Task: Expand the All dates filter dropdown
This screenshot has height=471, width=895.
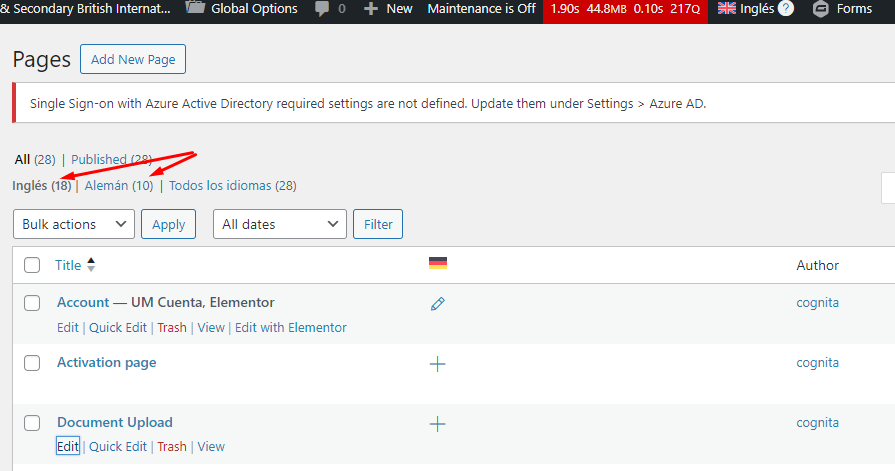Action: pyautogui.click(x=279, y=224)
